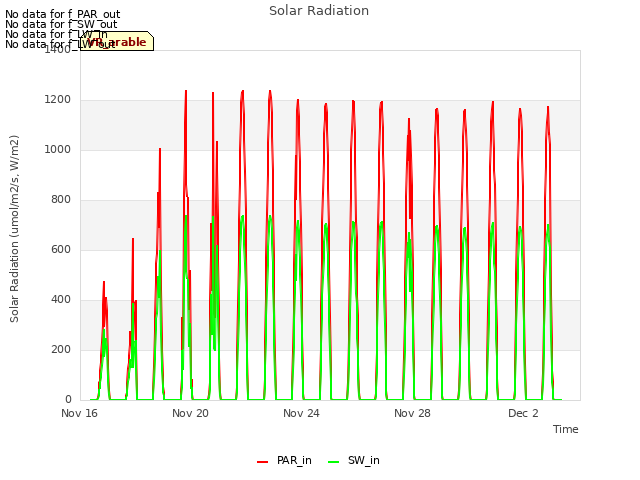Click the Nov 16 x-axis tick label

[80, 413]
